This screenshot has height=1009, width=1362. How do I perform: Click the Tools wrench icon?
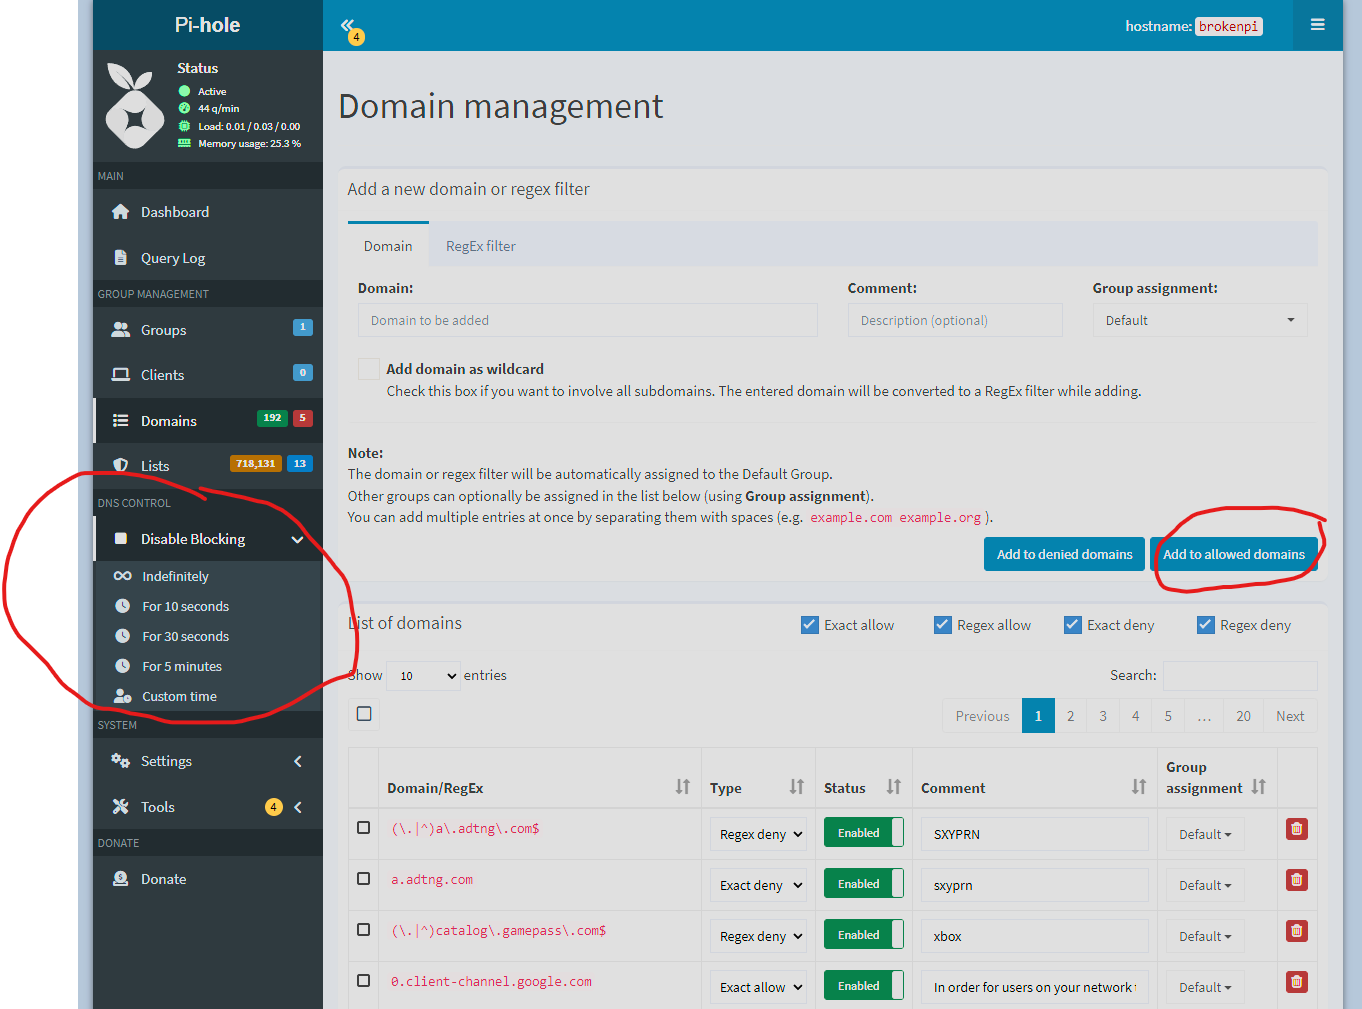click(x=121, y=807)
